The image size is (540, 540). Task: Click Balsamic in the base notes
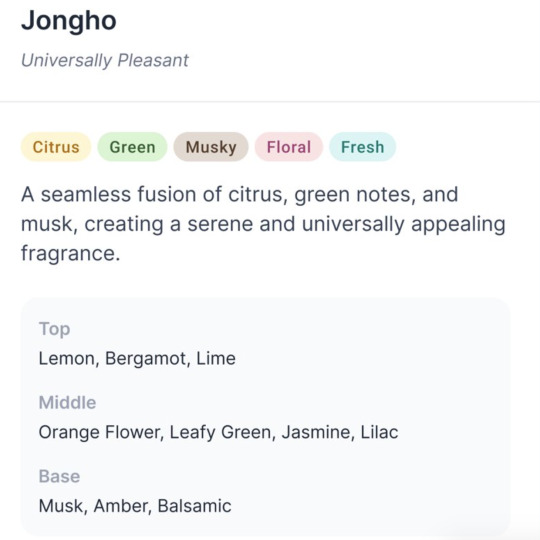[194, 506]
